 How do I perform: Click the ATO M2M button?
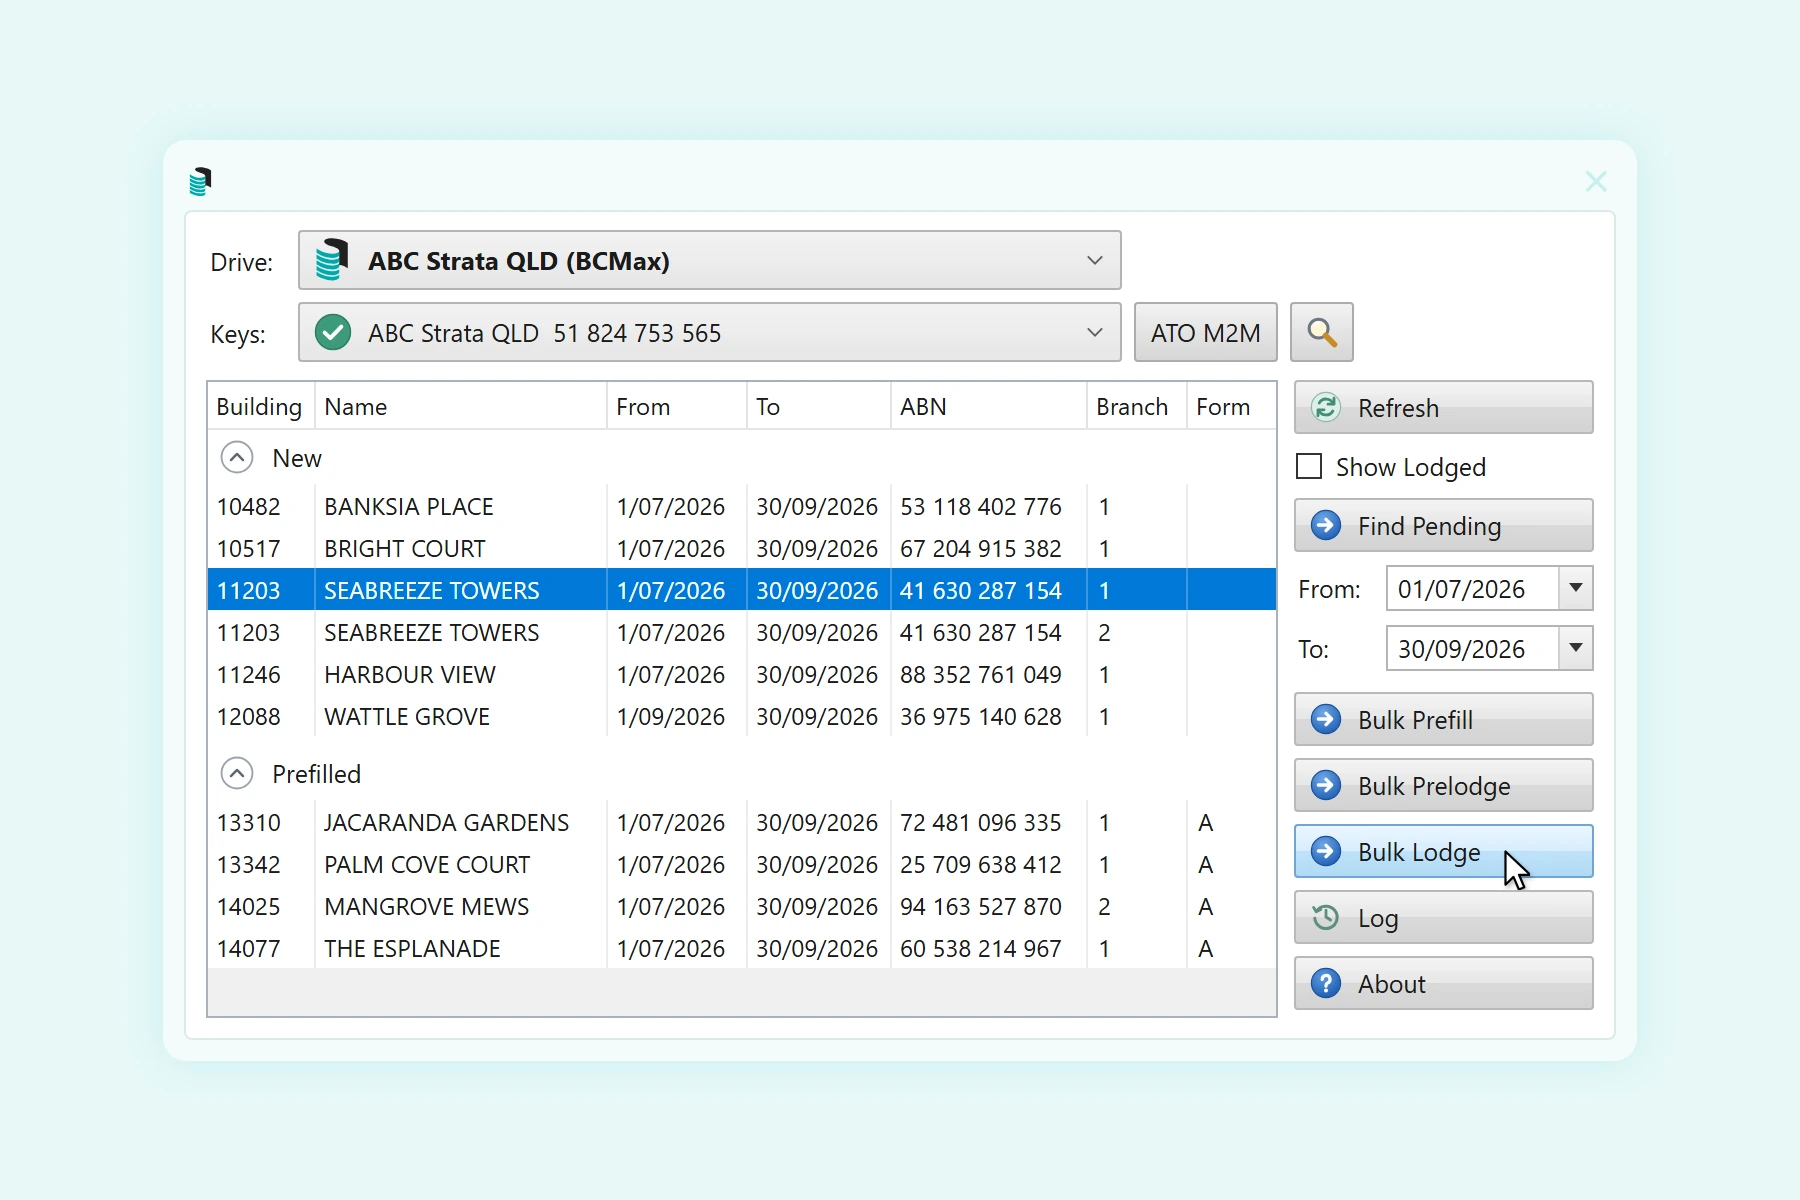tap(1206, 332)
